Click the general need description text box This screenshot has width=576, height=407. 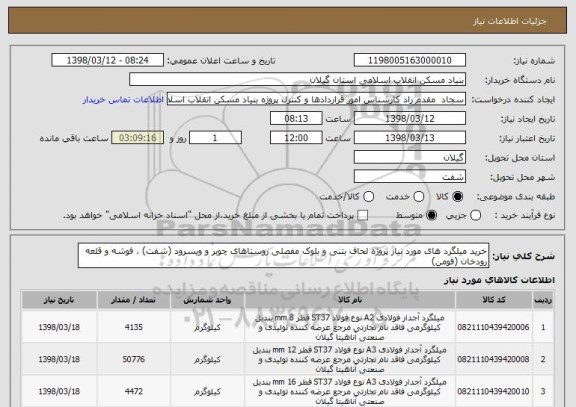[283, 256]
